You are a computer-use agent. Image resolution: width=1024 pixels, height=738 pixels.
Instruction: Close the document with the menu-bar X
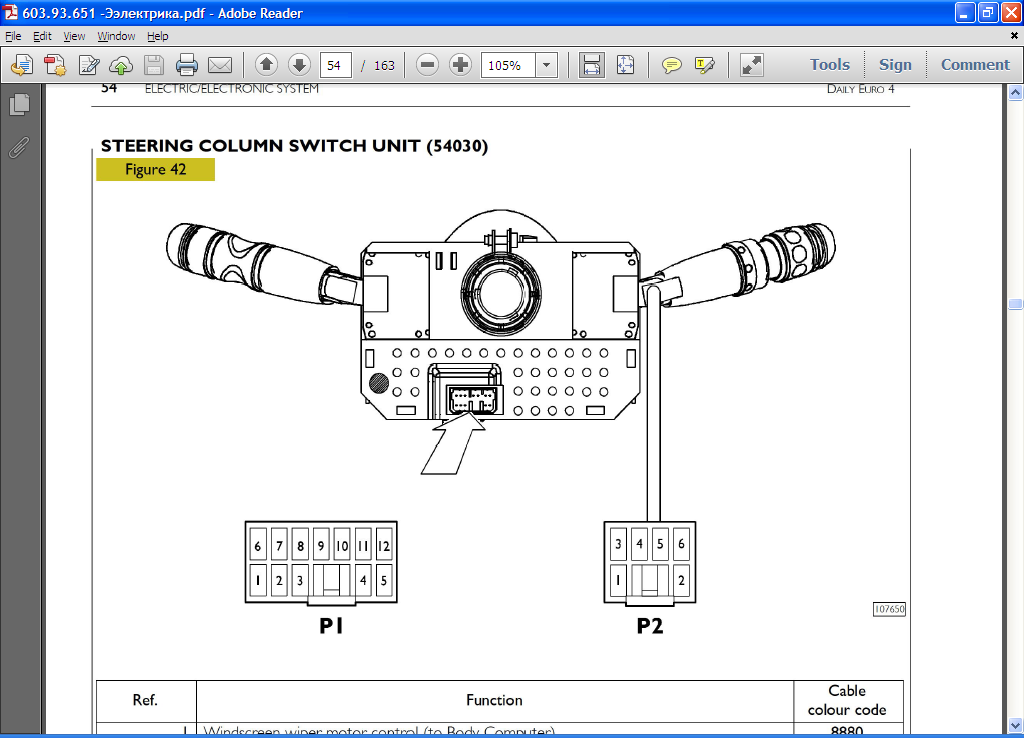coord(1014,36)
